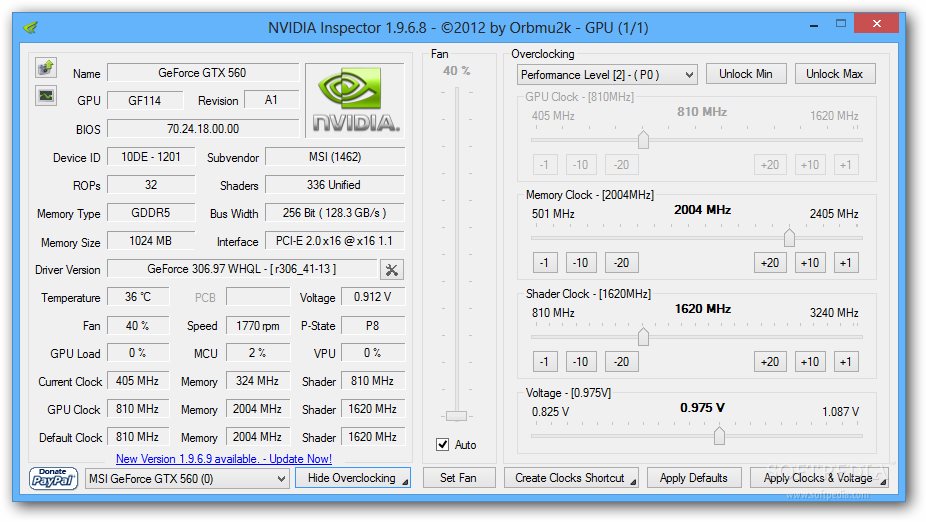The image size is (926, 522).
Task: Click Memory Clock +10 button
Action: click(810, 263)
